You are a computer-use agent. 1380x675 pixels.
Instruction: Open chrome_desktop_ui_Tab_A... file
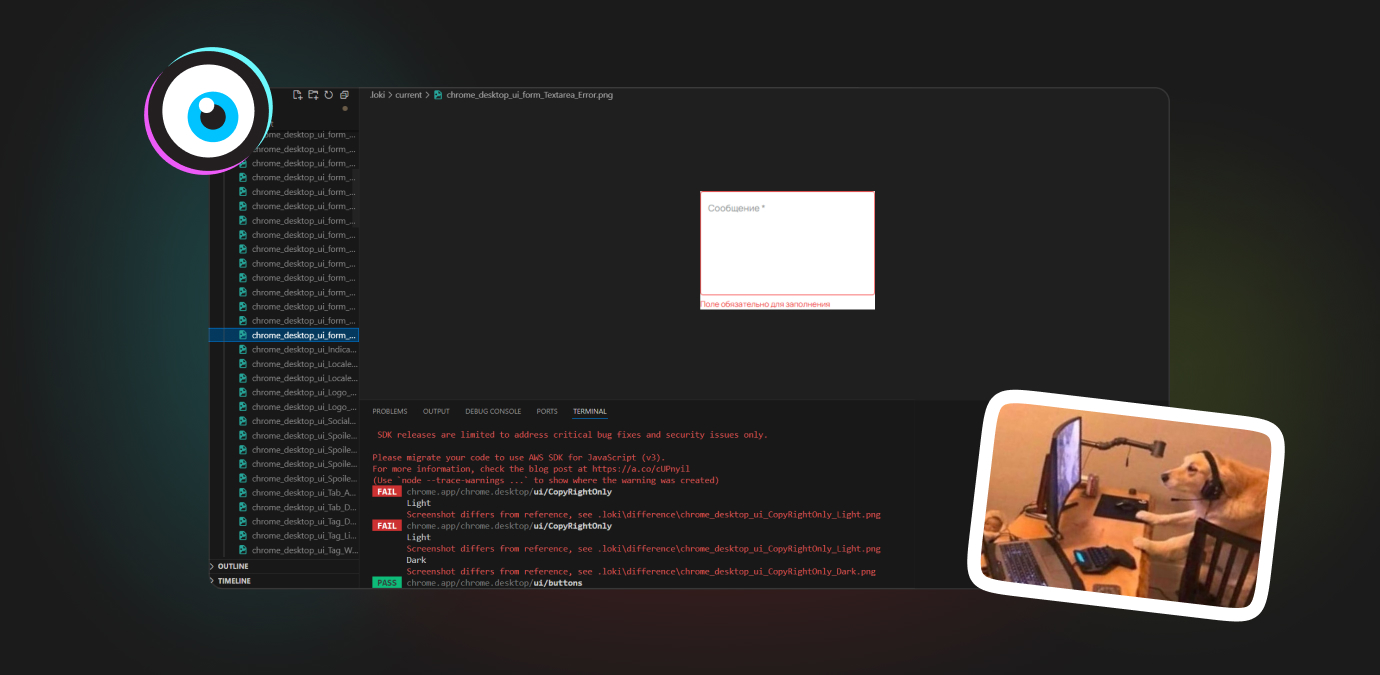click(303, 493)
